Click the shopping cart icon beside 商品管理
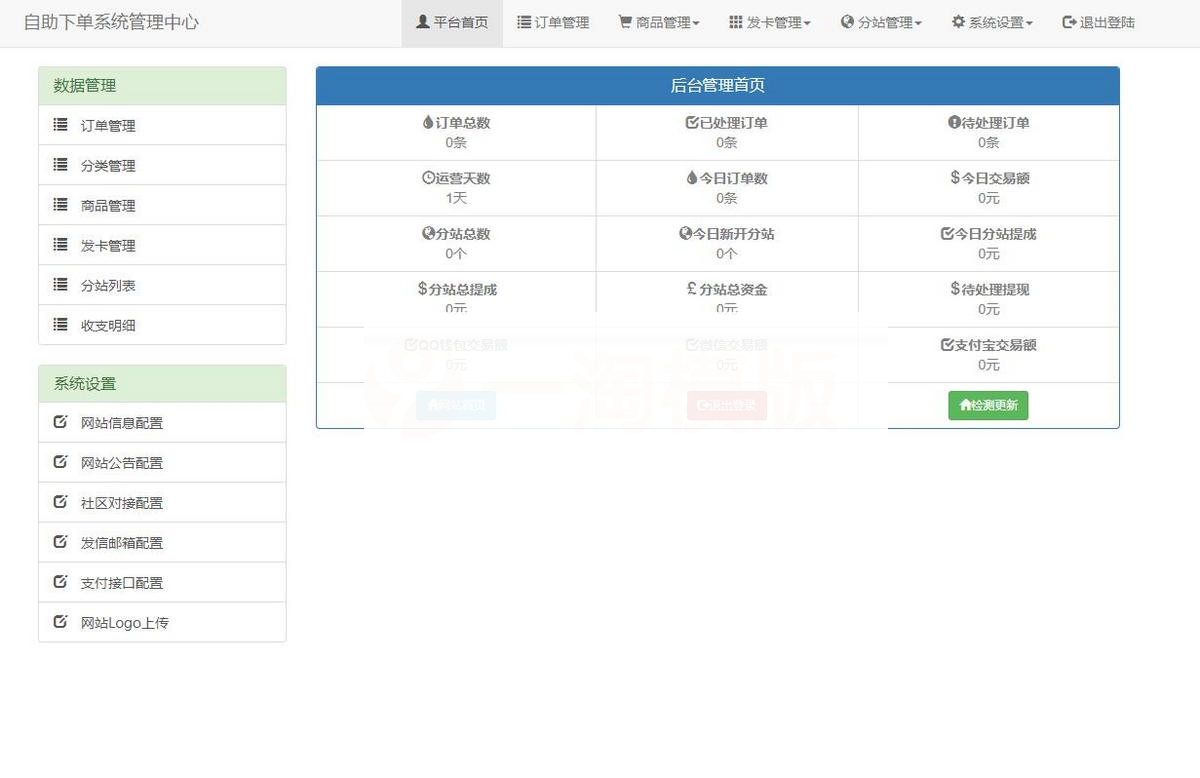Viewport: 1200px width, 778px height. [624, 22]
